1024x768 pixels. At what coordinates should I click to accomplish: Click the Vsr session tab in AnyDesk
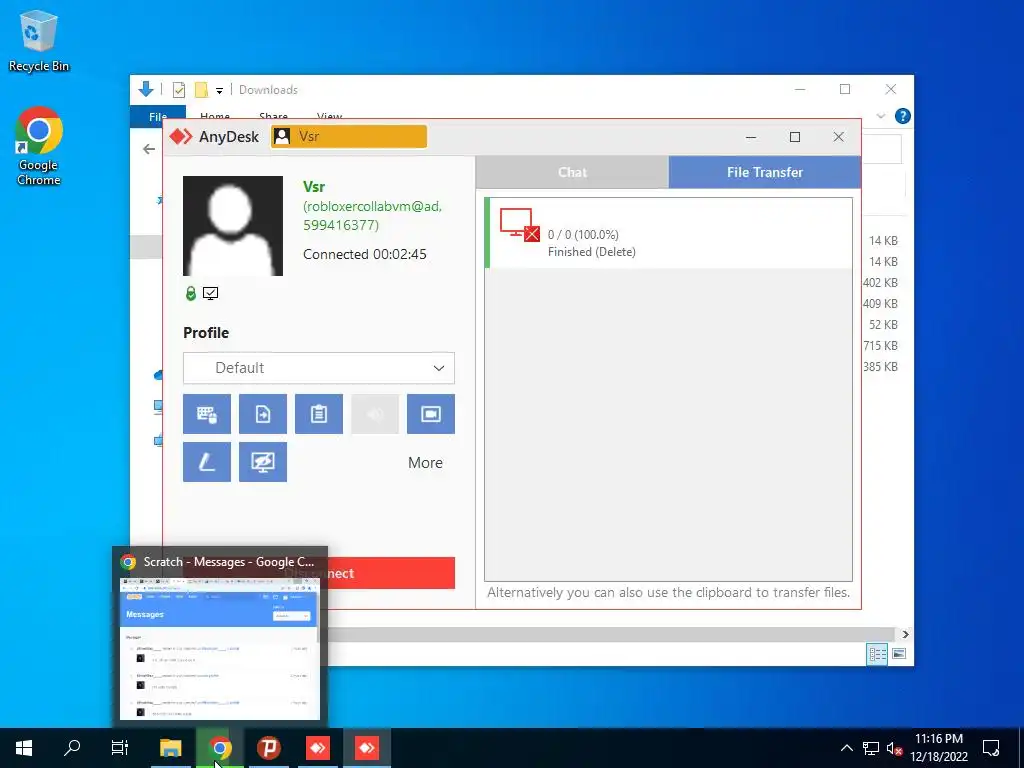[x=349, y=136]
